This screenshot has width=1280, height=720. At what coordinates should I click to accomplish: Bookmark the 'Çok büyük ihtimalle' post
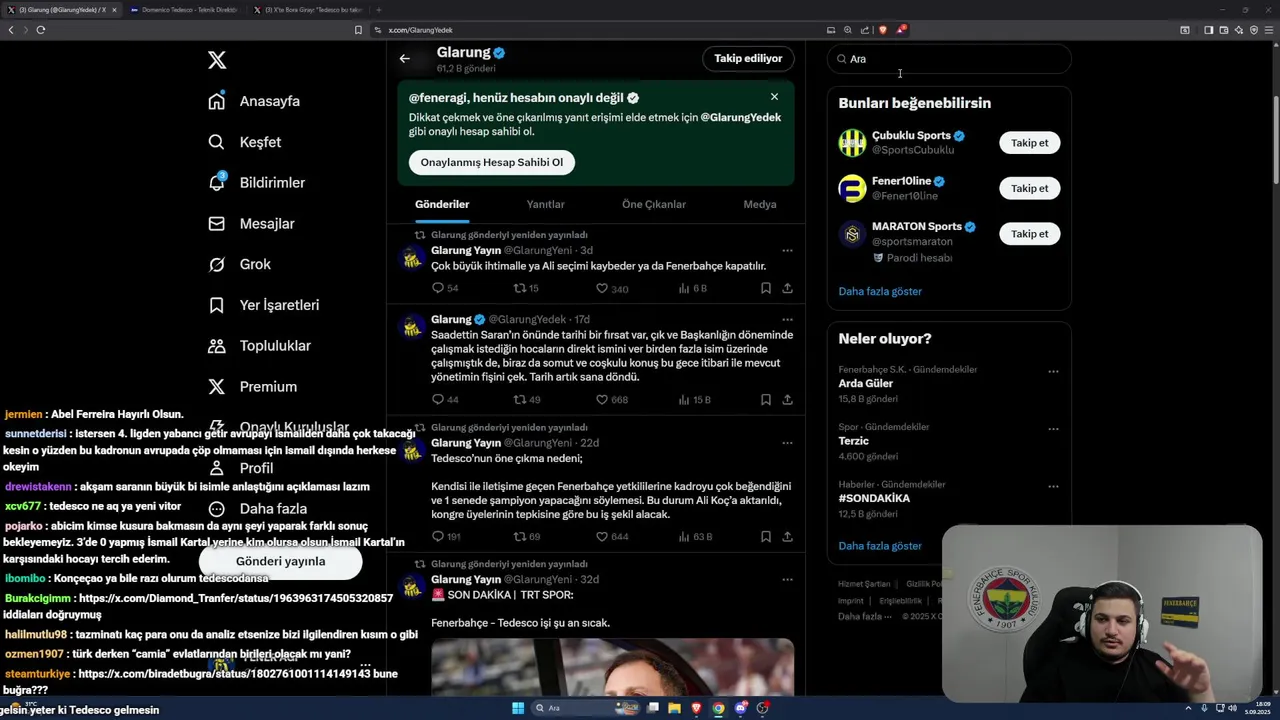point(765,288)
